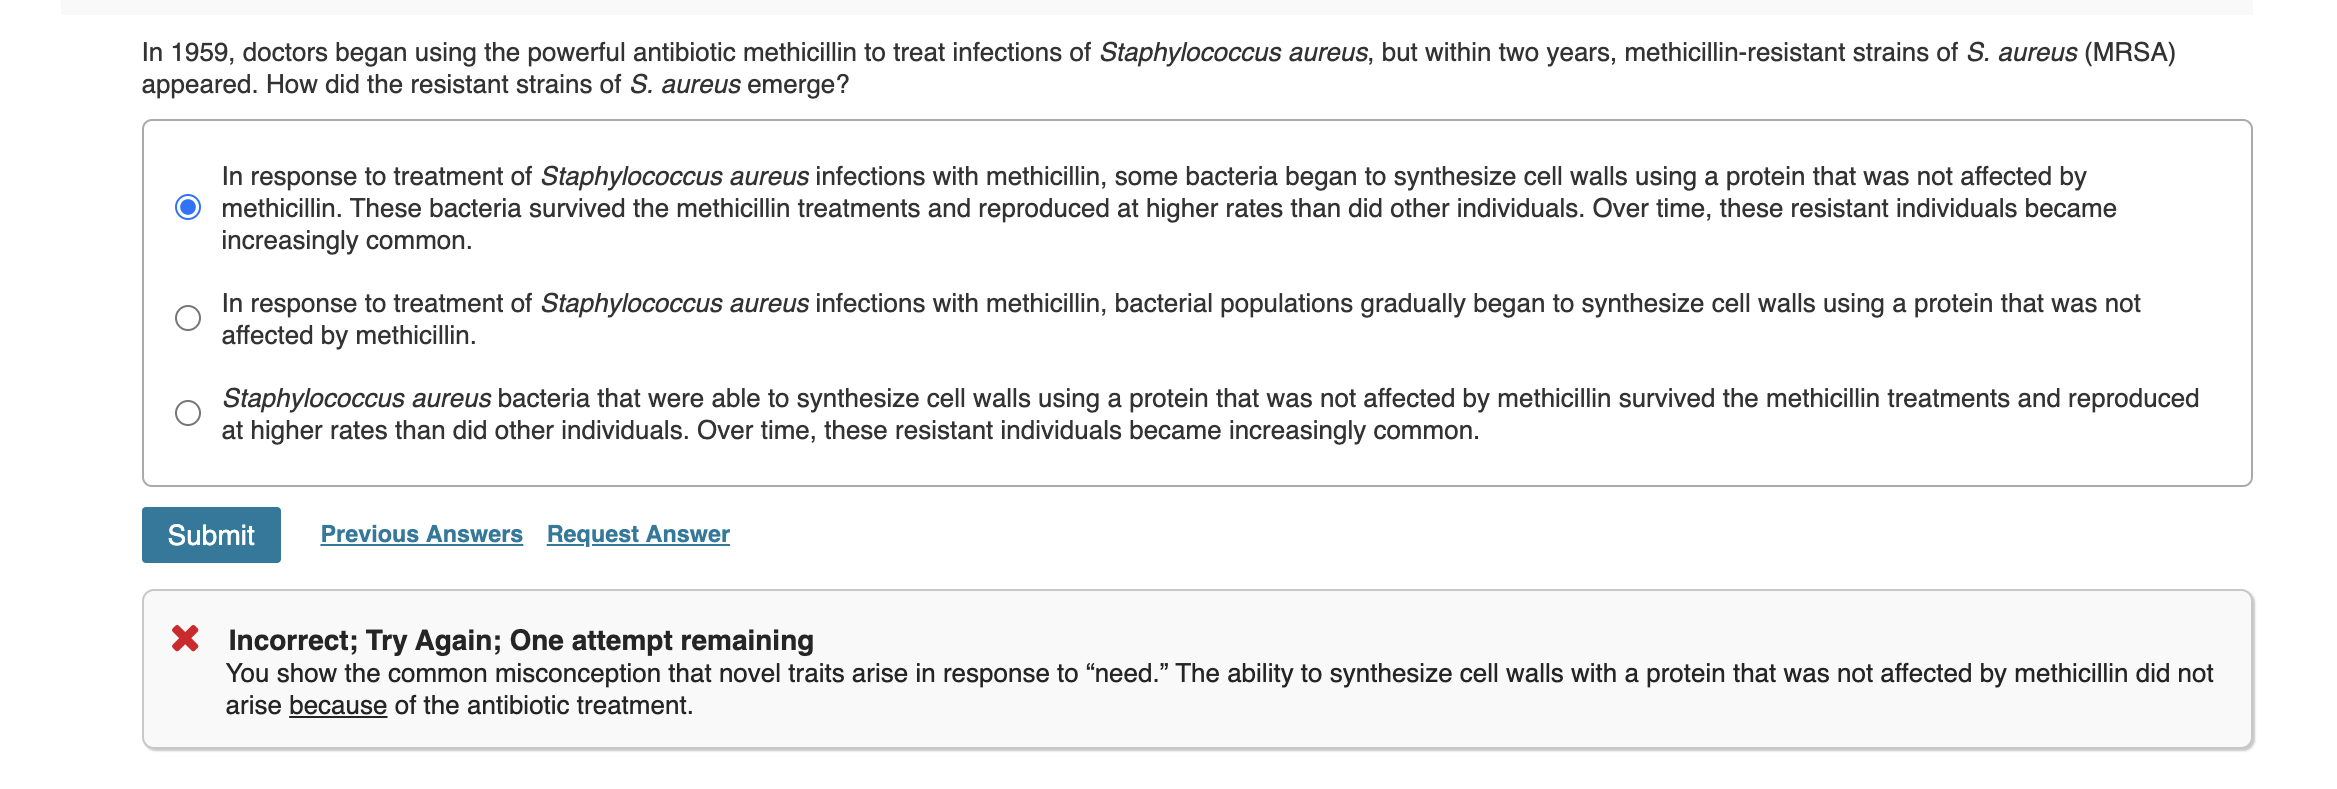Click Request Answer
Screen dimensions: 2337x789
637,533
